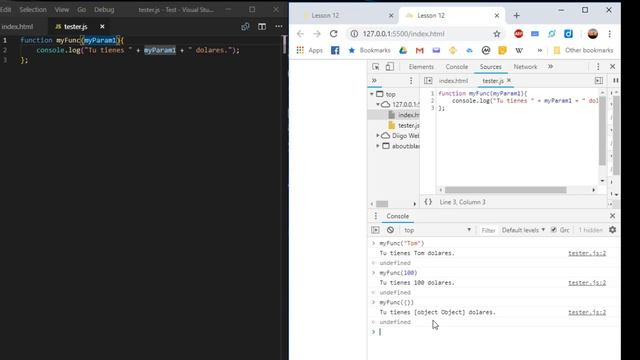
Task: Toggle the debugger sidebar pane
Action: pyautogui.click(x=599, y=81)
